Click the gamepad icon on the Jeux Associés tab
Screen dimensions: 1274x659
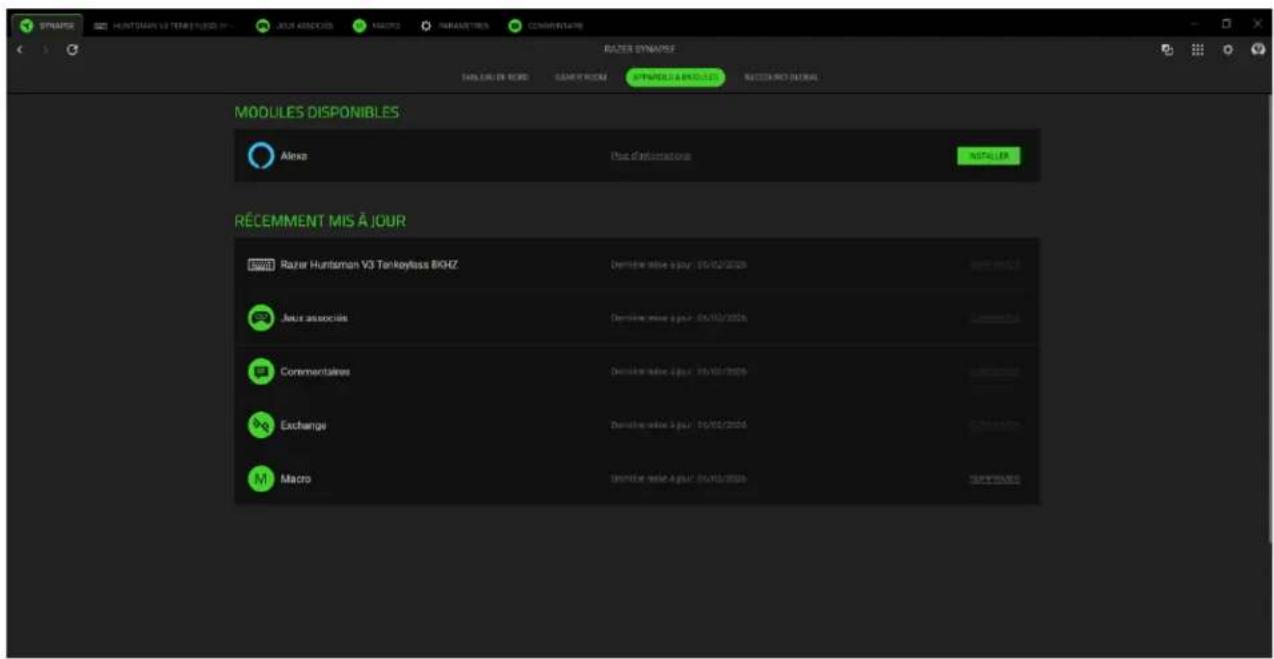pos(262,25)
